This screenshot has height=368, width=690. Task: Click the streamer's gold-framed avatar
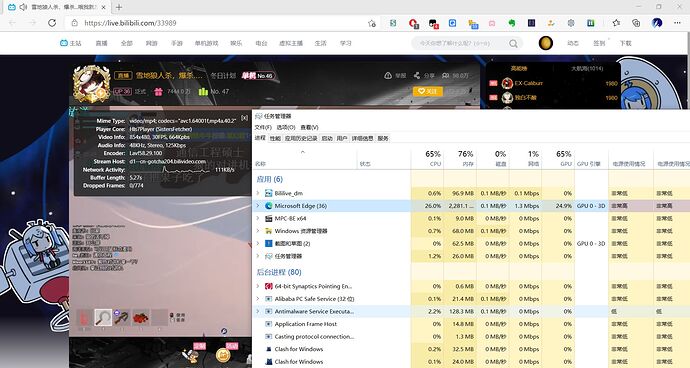91,84
